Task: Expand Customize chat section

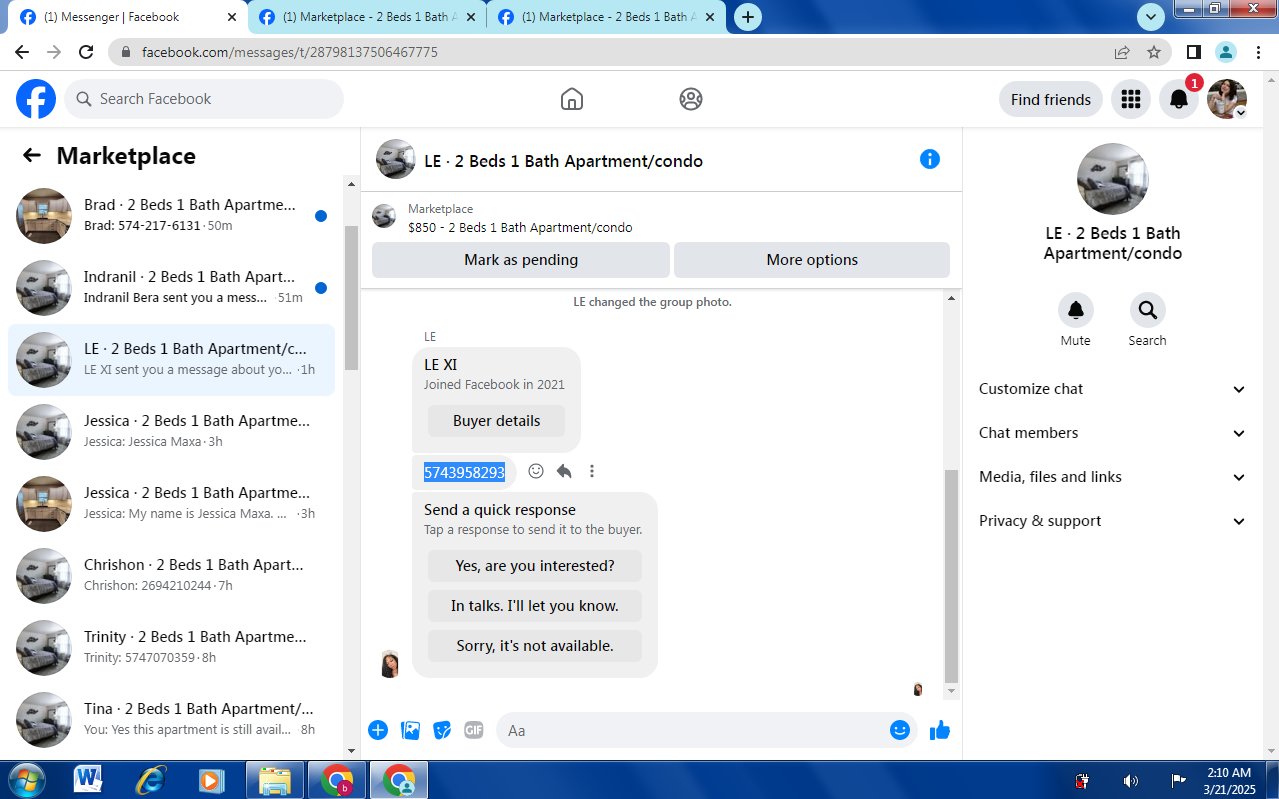Action: click(x=1112, y=389)
